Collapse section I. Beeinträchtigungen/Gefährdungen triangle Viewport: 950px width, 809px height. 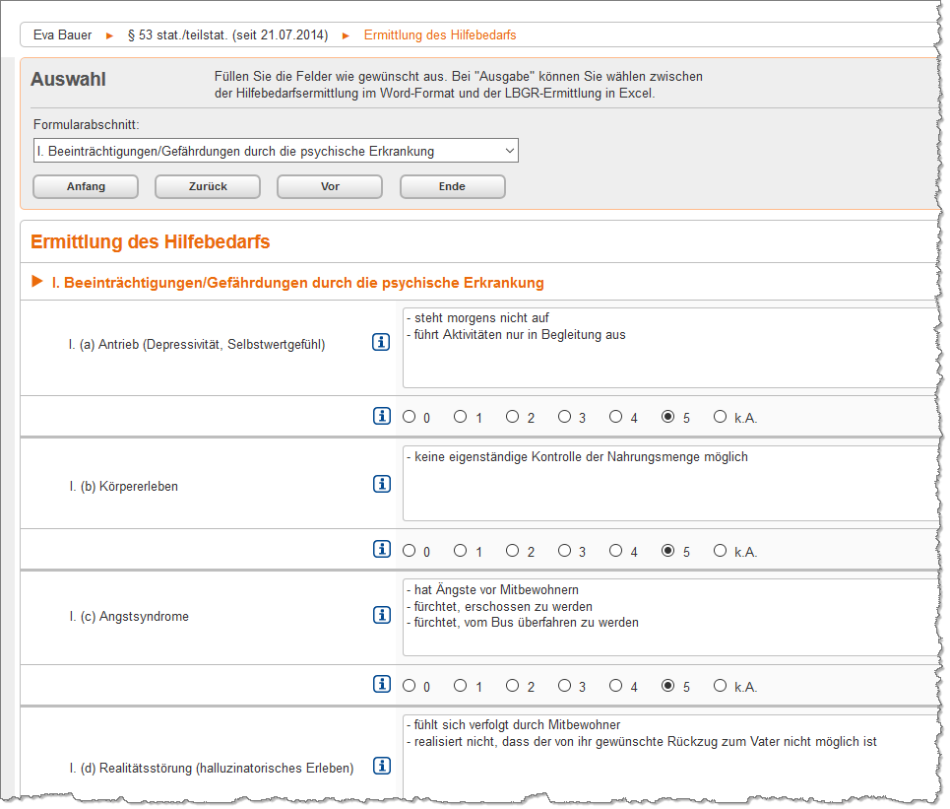[x=38, y=282]
